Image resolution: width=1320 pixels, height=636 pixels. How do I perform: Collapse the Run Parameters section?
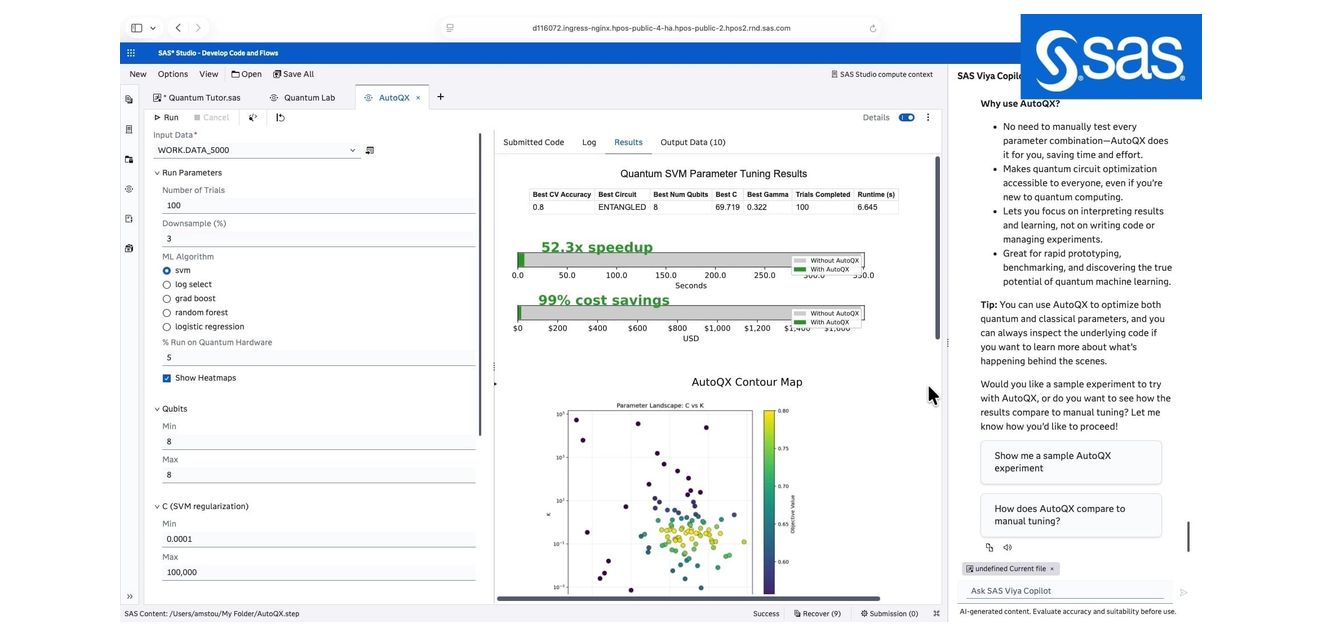coord(157,173)
